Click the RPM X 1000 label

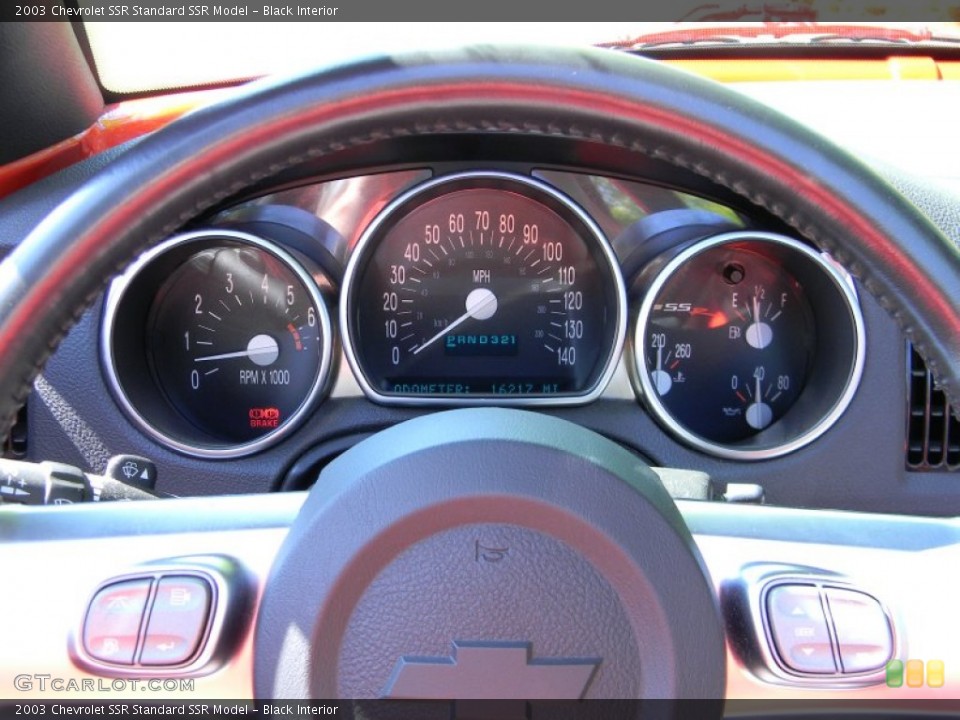pos(264,377)
